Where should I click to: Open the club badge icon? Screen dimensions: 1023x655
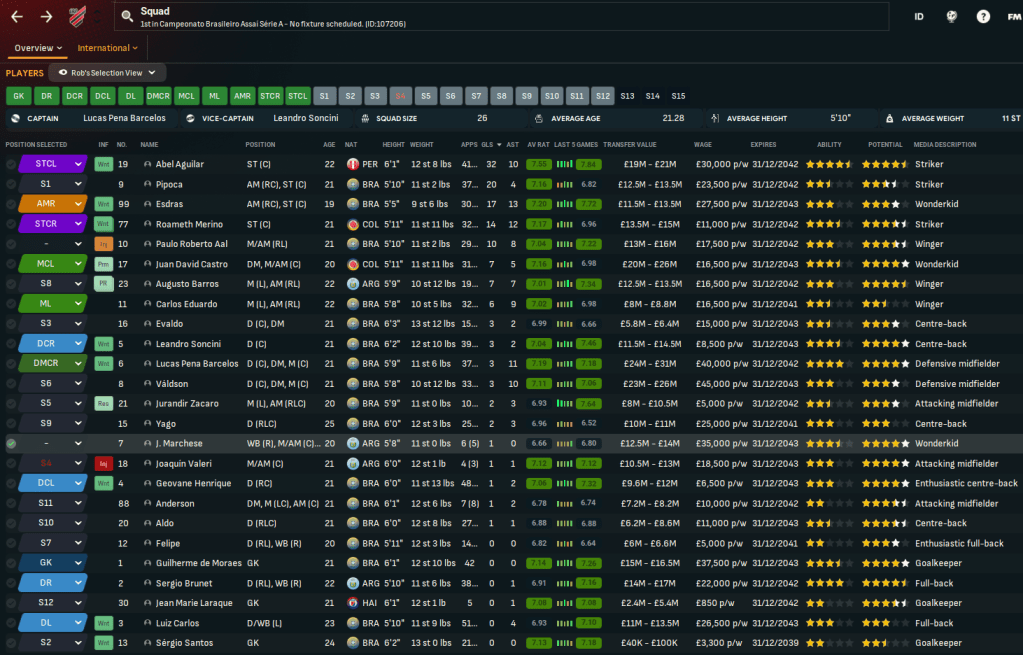click(x=77, y=17)
